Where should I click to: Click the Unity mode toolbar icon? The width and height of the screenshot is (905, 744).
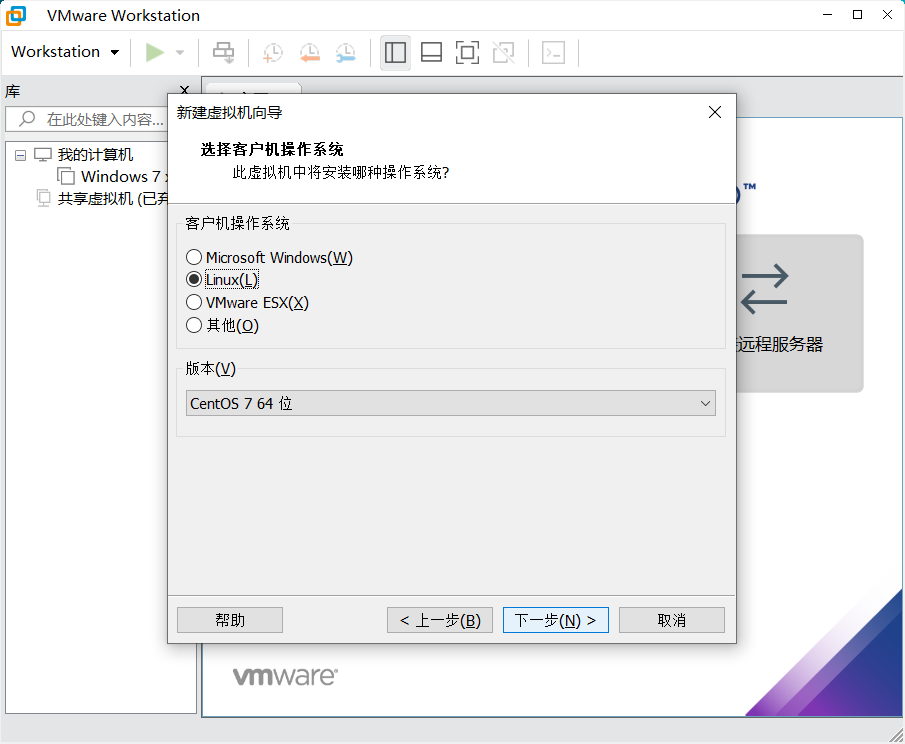click(x=504, y=53)
